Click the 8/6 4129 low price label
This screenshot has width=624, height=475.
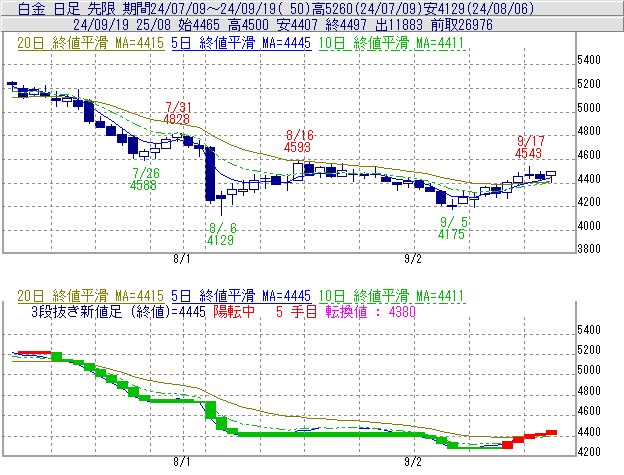click(x=221, y=234)
